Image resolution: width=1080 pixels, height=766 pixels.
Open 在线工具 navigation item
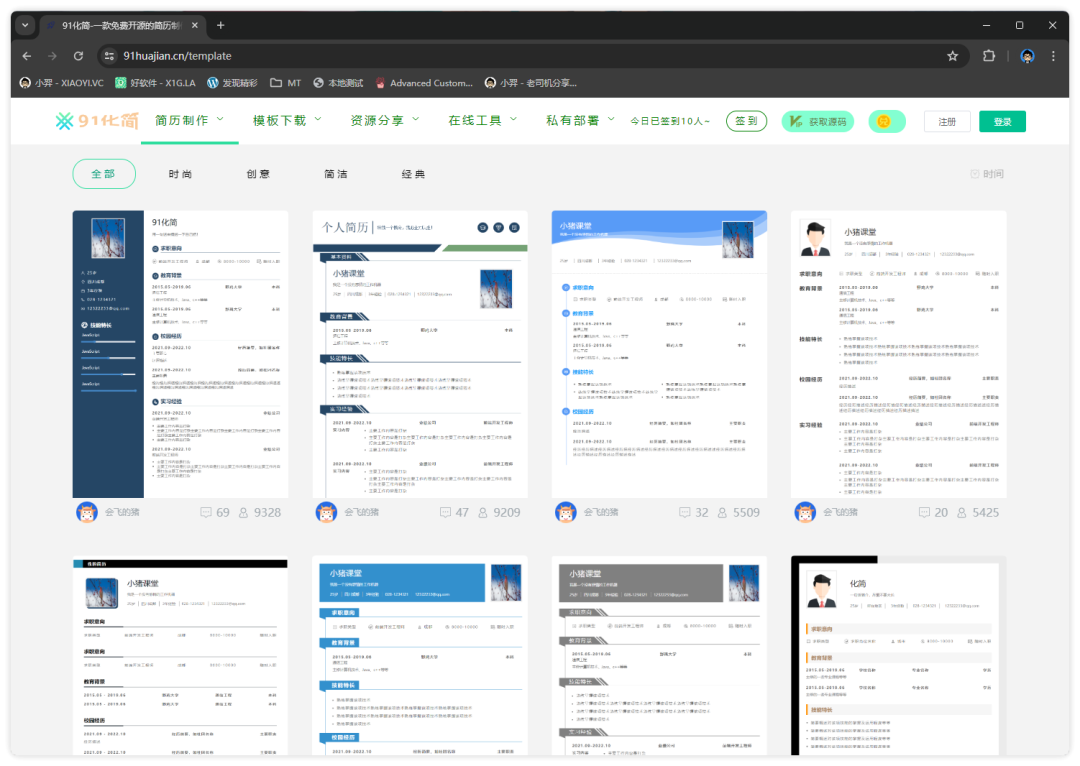click(475, 121)
